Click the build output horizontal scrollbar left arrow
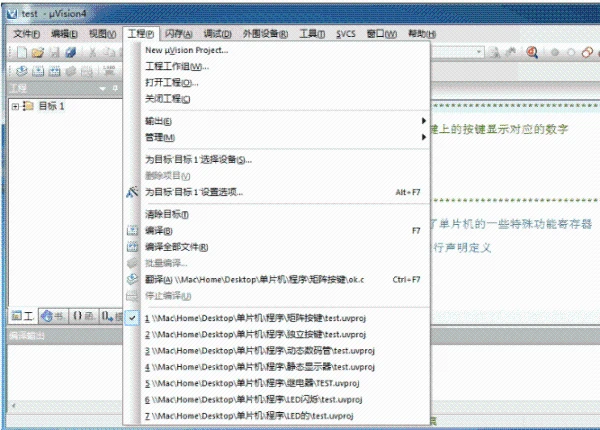The width and height of the screenshot is (600, 430). [x=14, y=406]
